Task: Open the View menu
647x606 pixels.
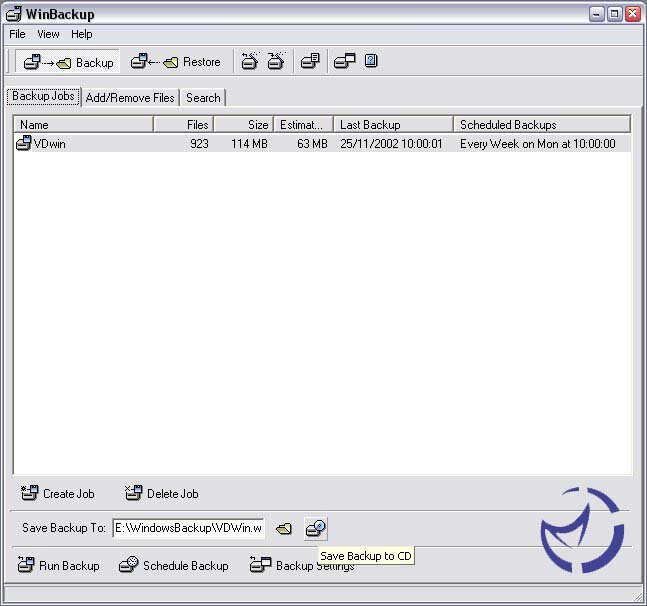Action: [x=48, y=34]
